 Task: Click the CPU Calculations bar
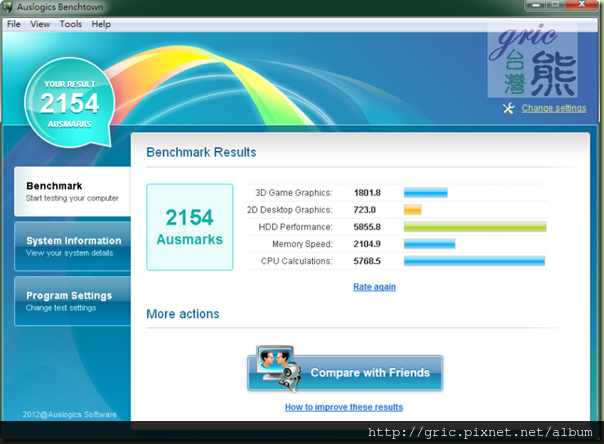474,261
